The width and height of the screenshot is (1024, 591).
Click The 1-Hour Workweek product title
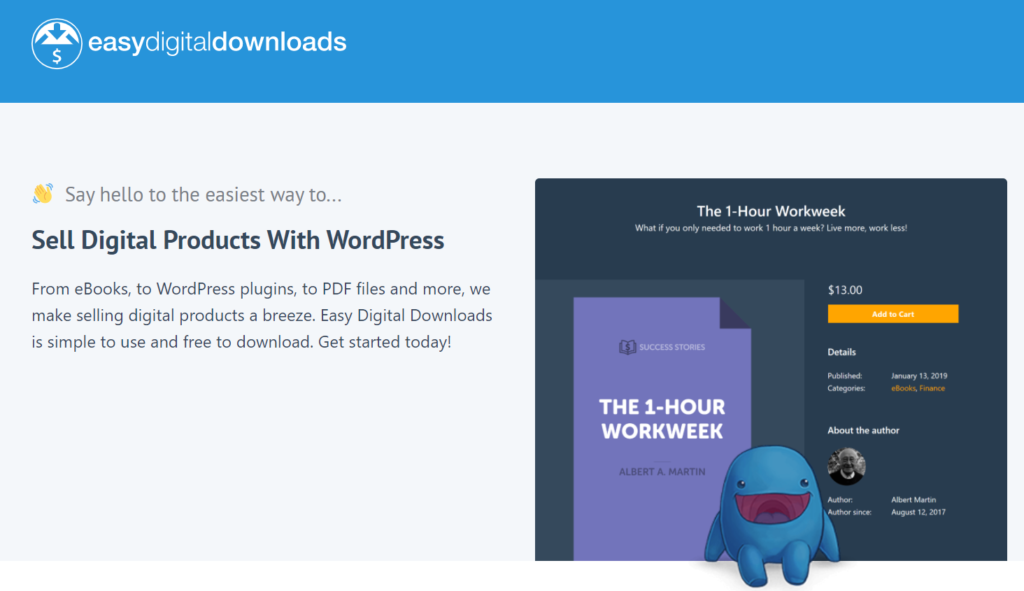click(771, 211)
